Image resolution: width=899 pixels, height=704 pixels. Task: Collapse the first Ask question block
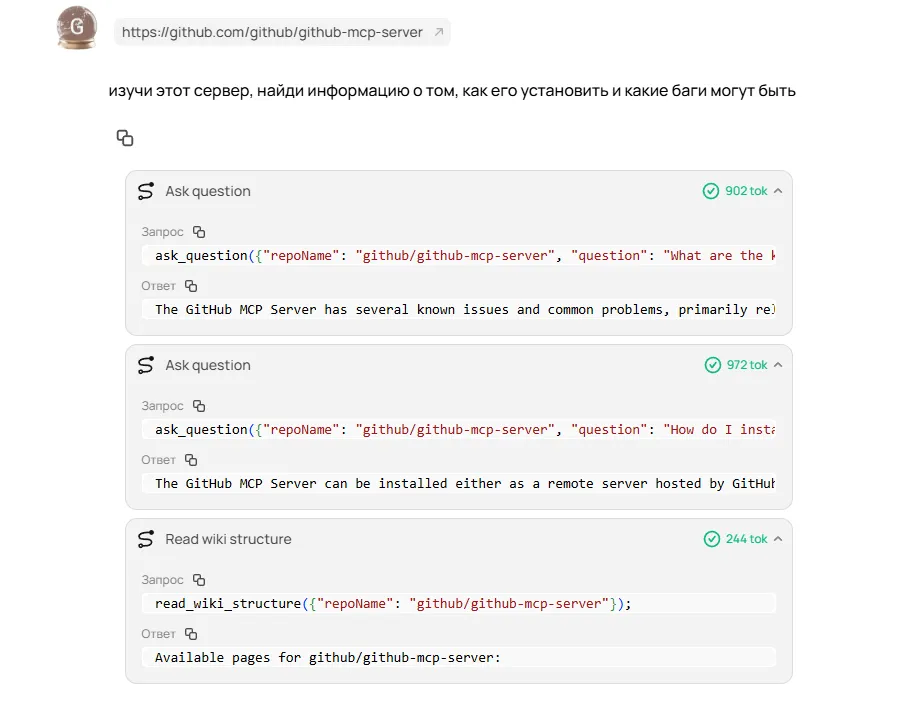[x=778, y=191]
